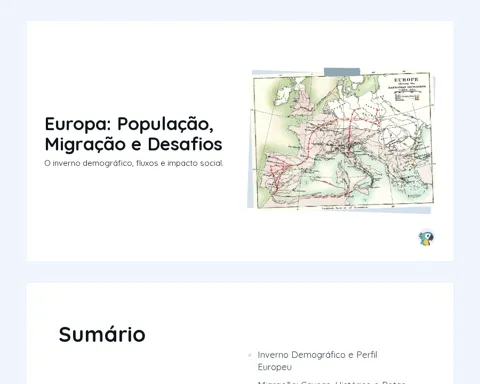This screenshot has width=480, height=384.
Task: Click the gray tape strip above the map
Action: [x=342, y=72]
